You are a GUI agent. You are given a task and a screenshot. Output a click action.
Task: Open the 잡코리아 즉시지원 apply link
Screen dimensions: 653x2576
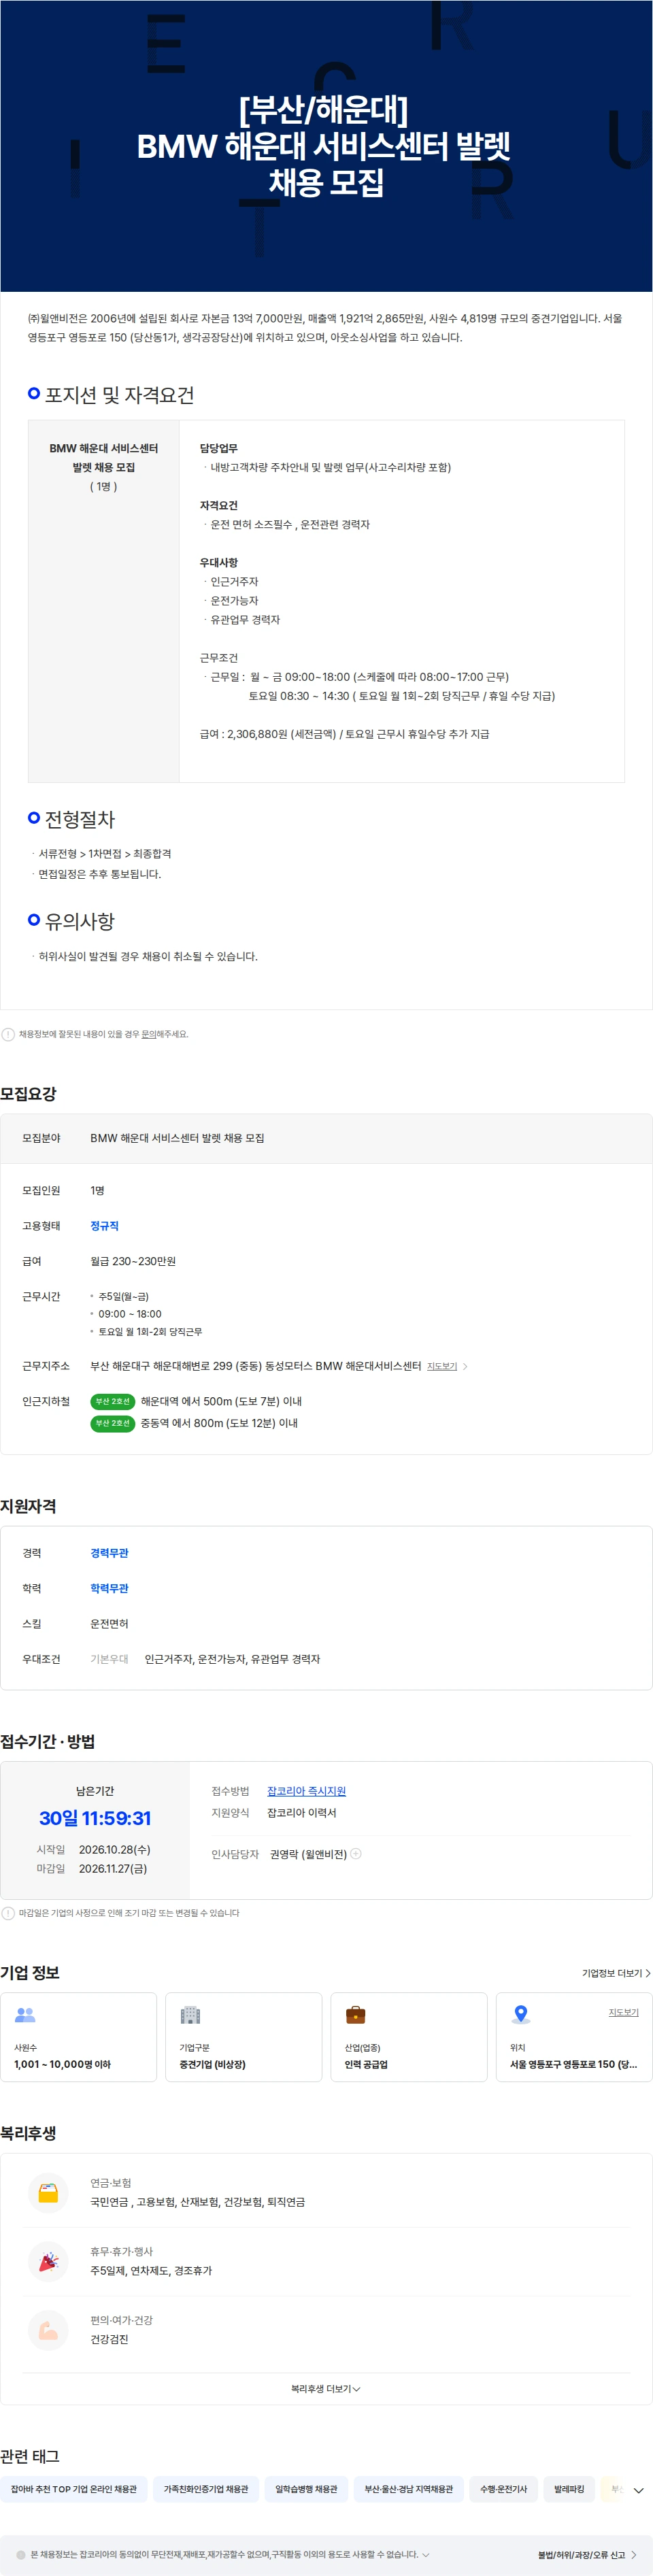pyautogui.click(x=306, y=1791)
